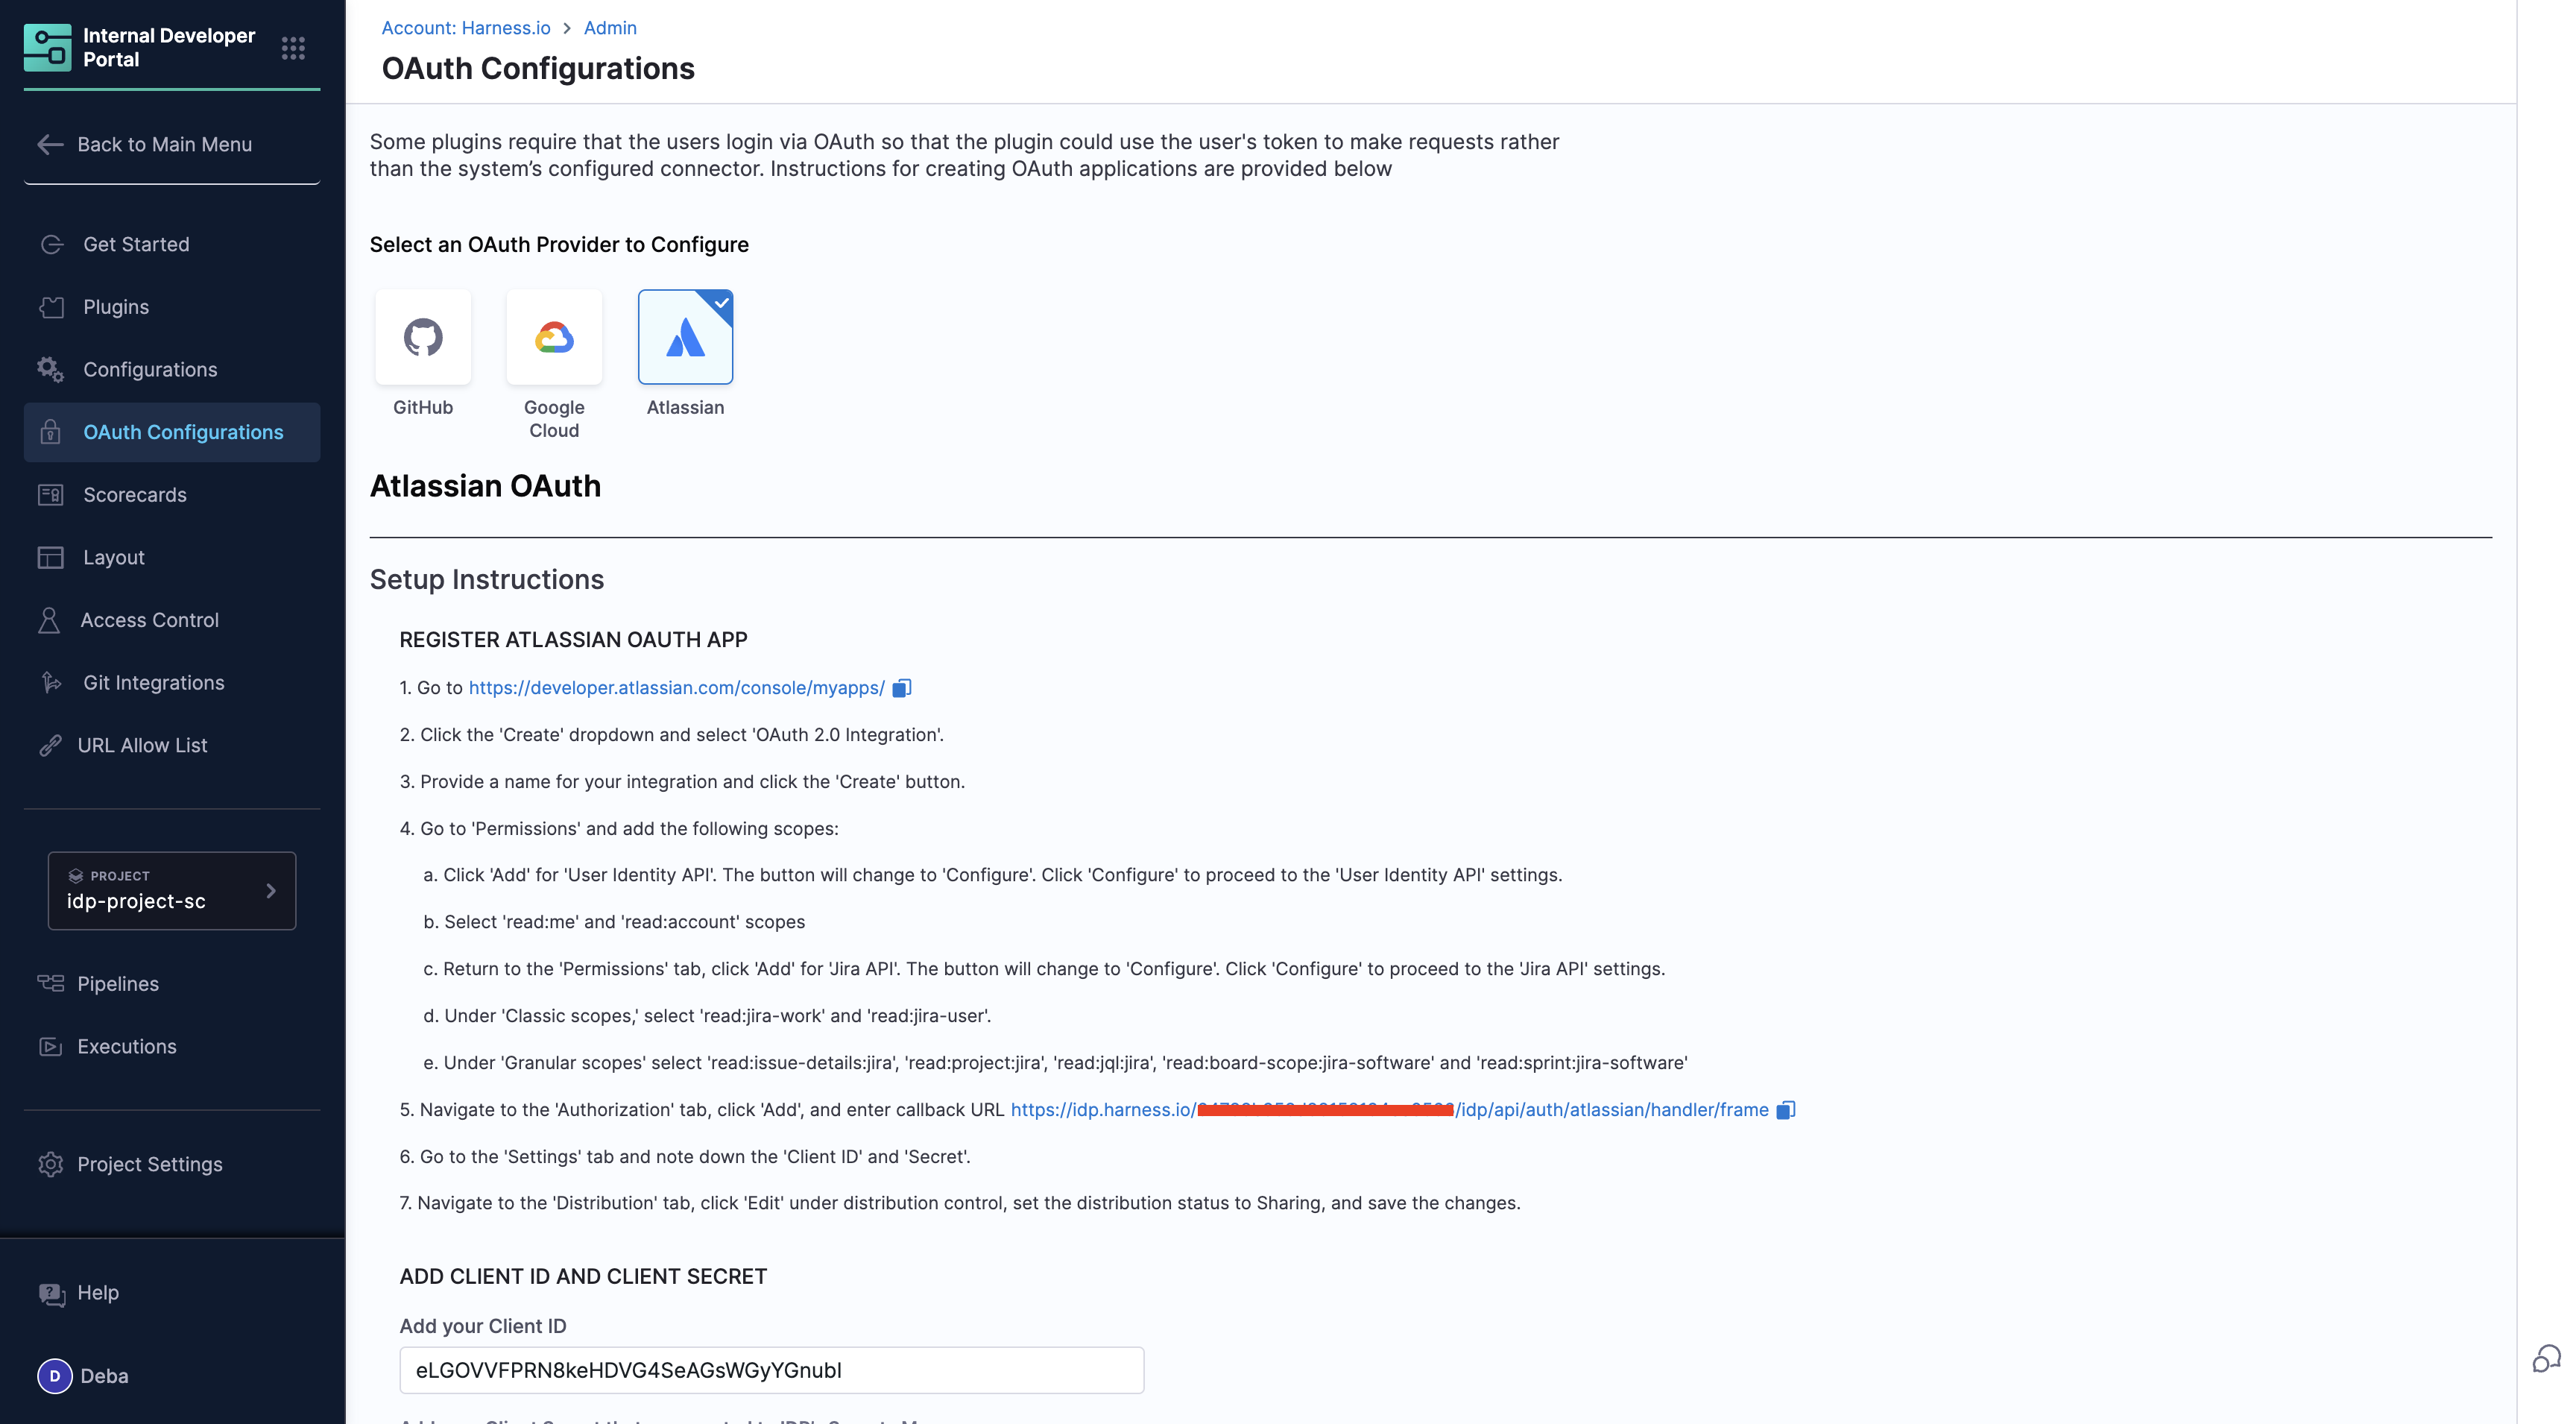This screenshot has width=2576, height=1424.
Task: Select GitHub as the OAuth provider
Action: pyautogui.click(x=423, y=338)
